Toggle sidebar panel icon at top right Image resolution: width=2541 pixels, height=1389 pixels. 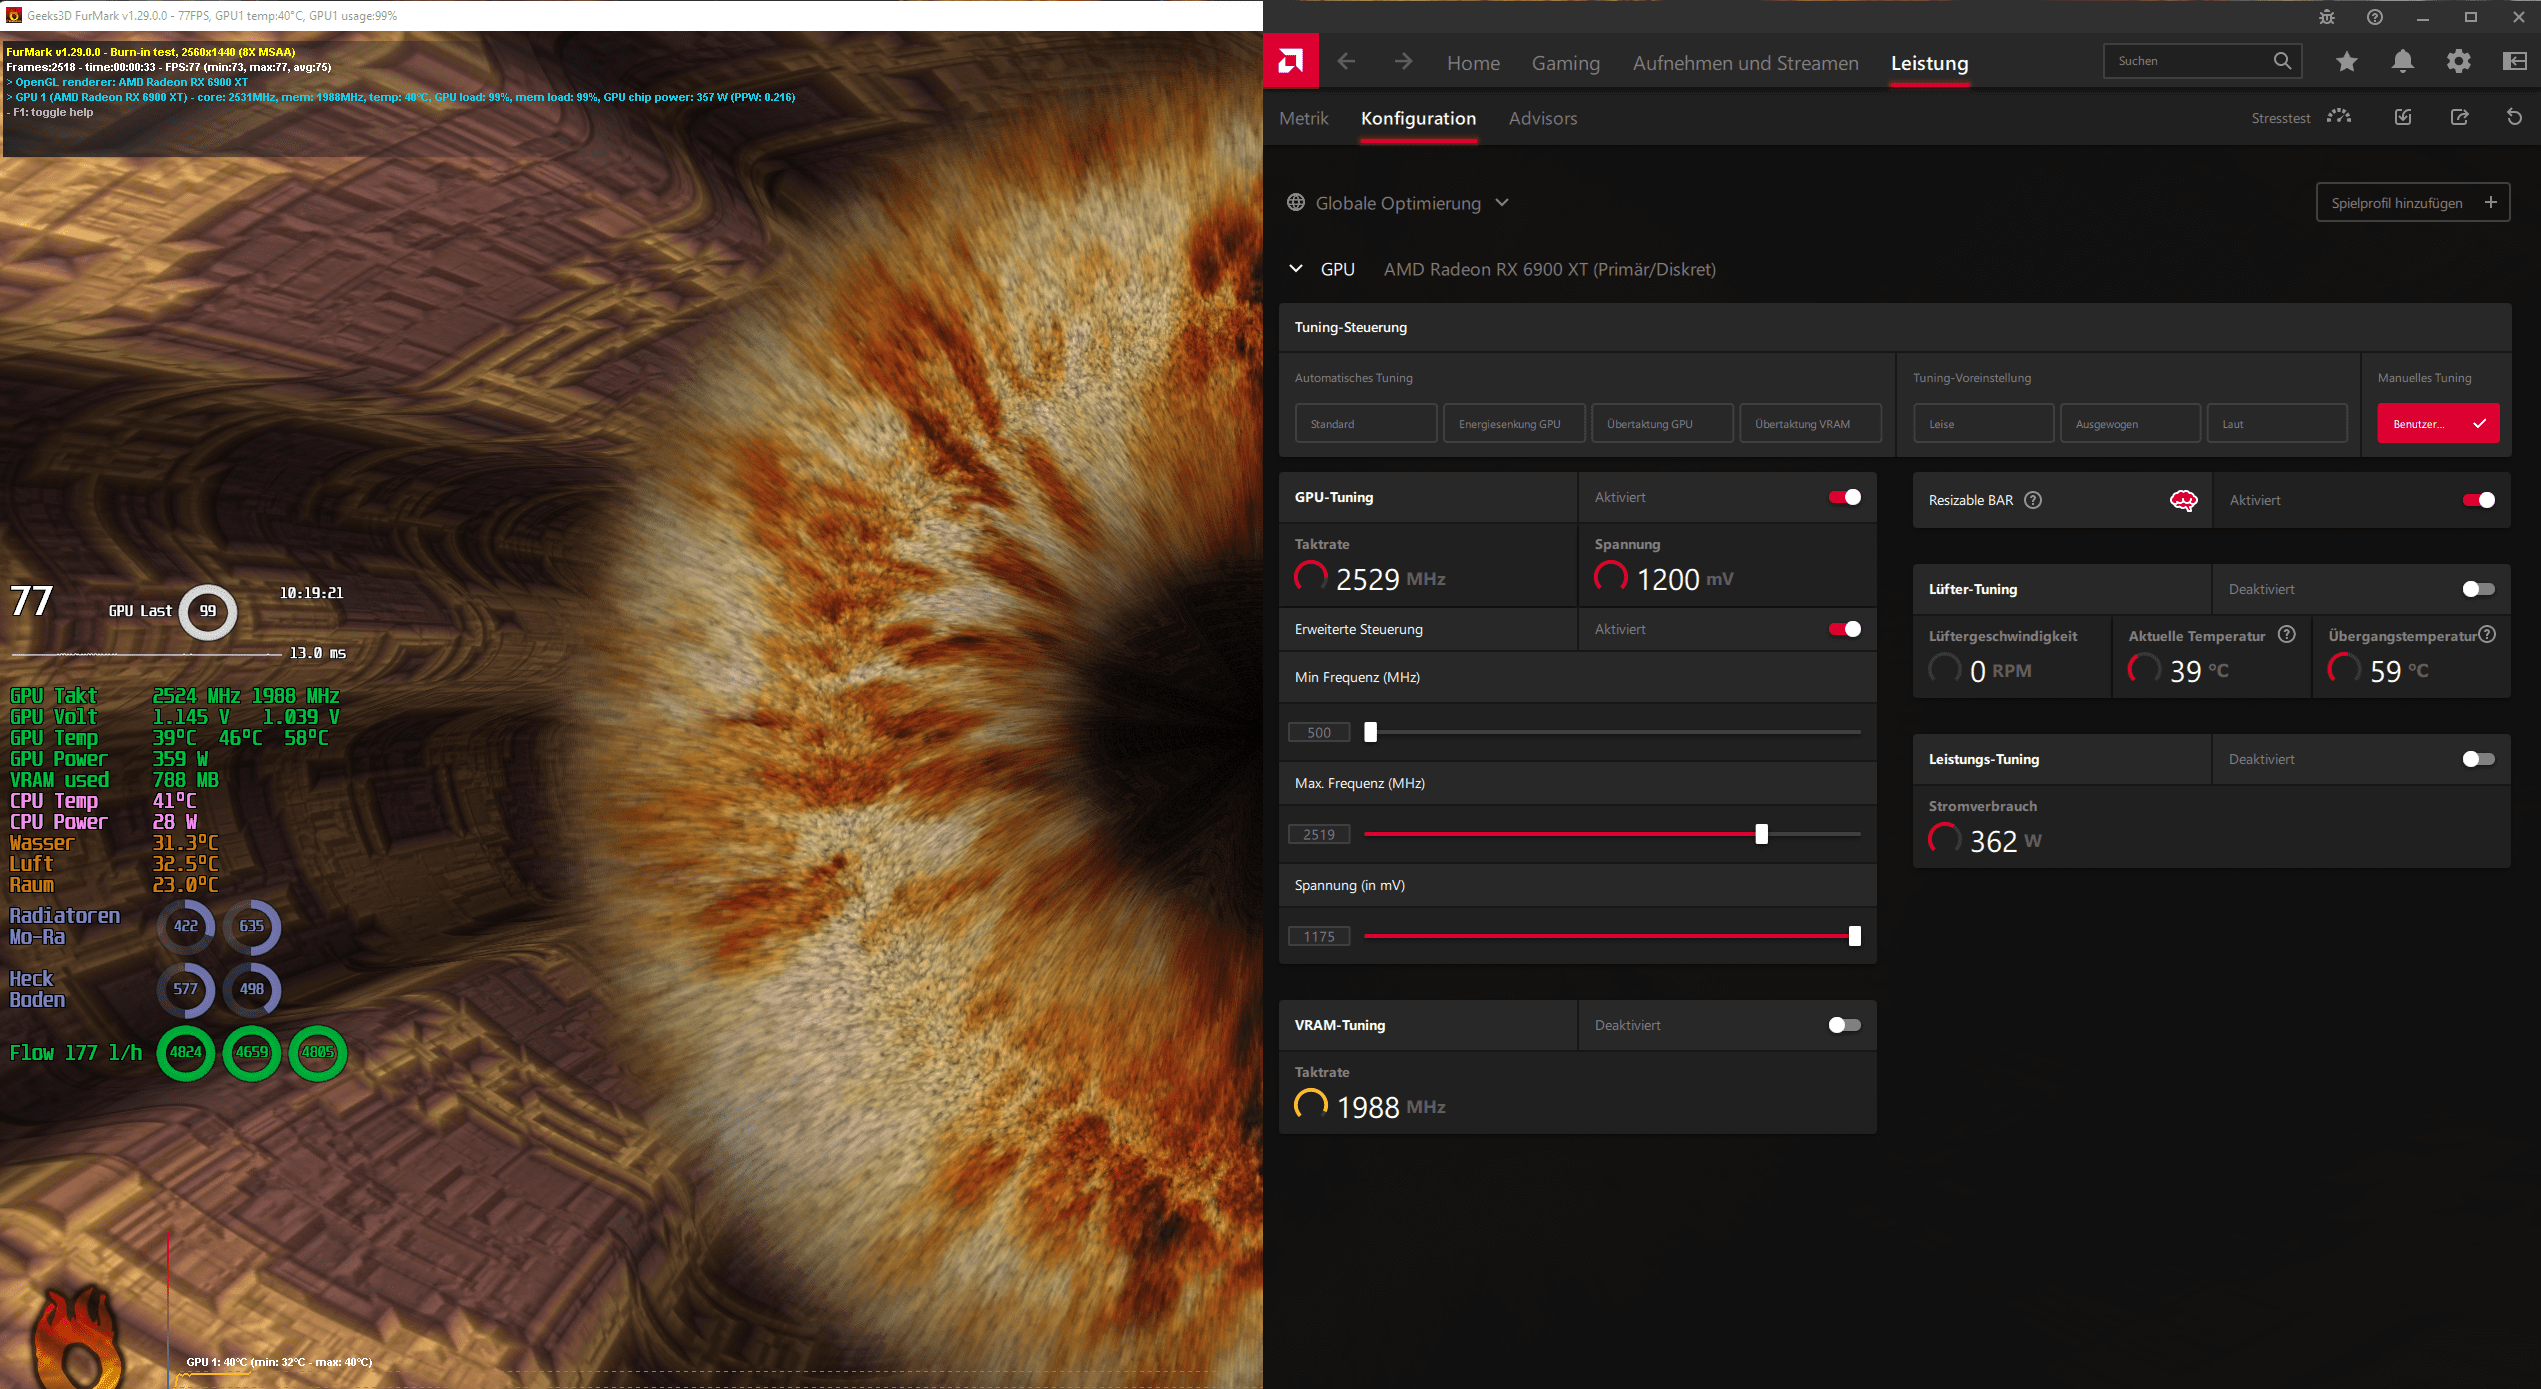click(2514, 62)
